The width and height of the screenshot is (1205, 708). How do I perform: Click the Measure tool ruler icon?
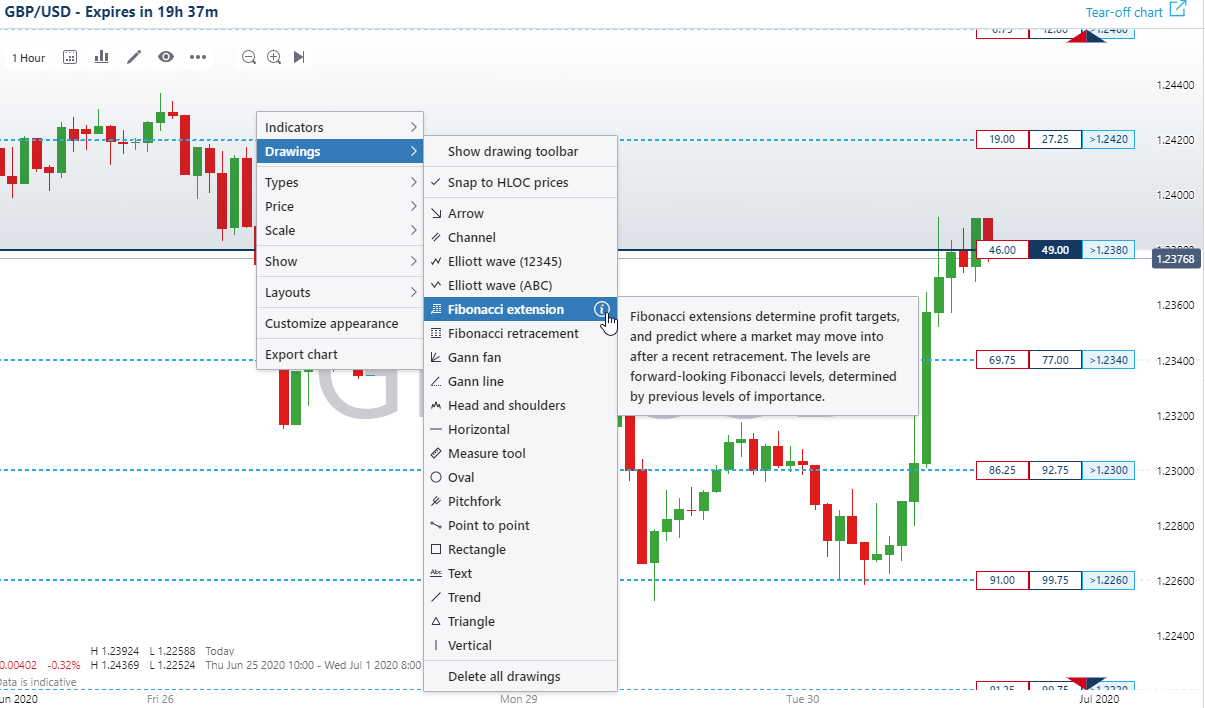pos(435,453)
